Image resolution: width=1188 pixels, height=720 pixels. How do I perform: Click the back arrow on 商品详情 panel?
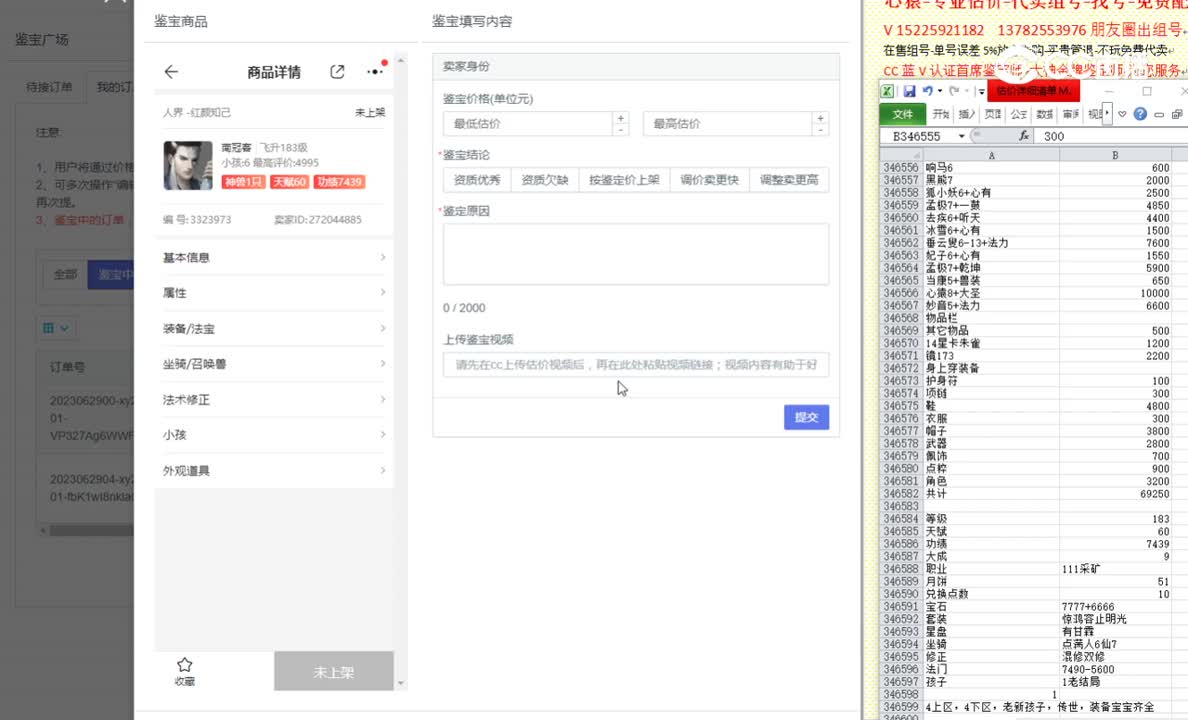(x=171, y=72)
